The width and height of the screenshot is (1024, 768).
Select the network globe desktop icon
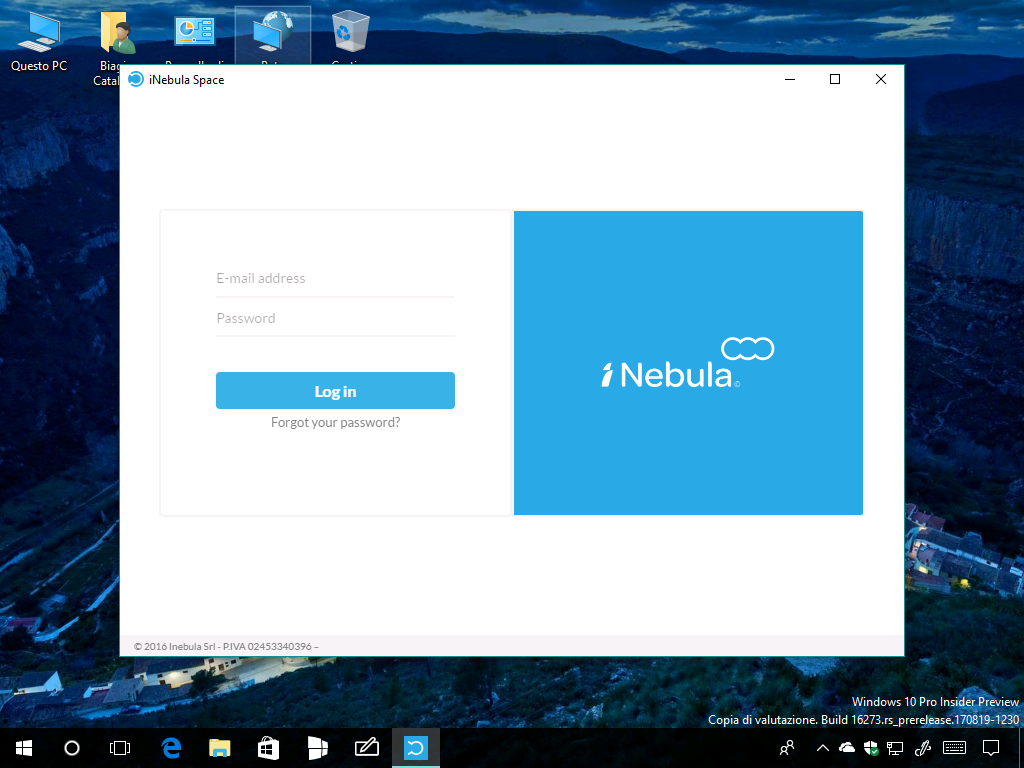(x=273, y=36)
